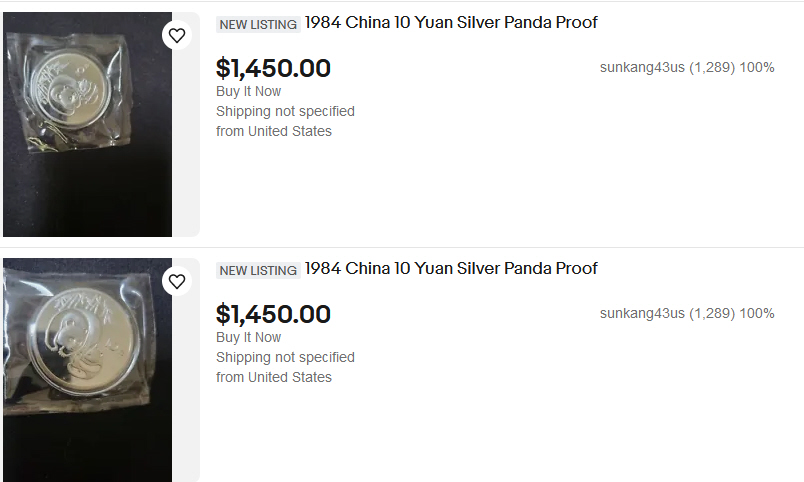This screenshot has width=804, height=482.
Task: Click Buy It Now on the first listing
Action: pyautogui.click(x=249, y=91)
